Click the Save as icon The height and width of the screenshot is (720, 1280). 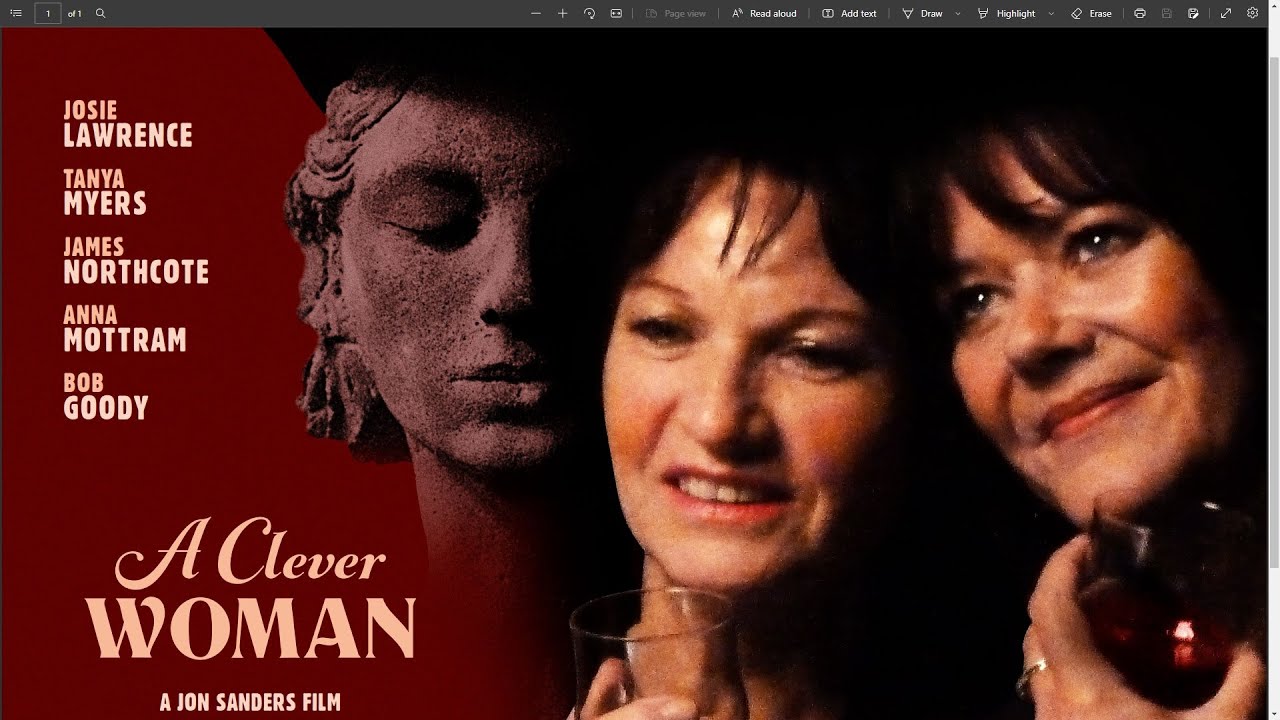(1194, 13)
